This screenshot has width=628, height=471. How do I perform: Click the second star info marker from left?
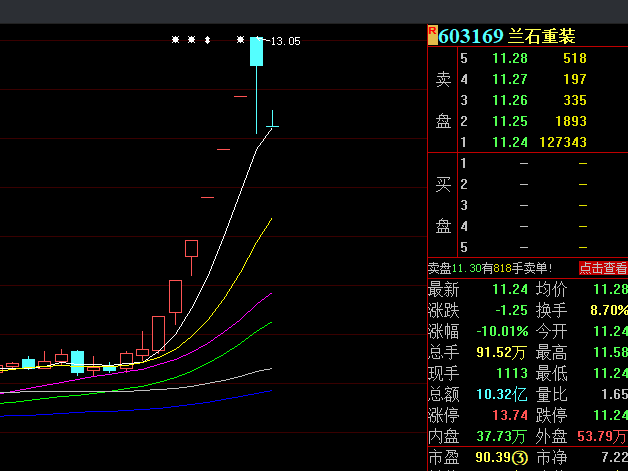click(x=191, y=40)
